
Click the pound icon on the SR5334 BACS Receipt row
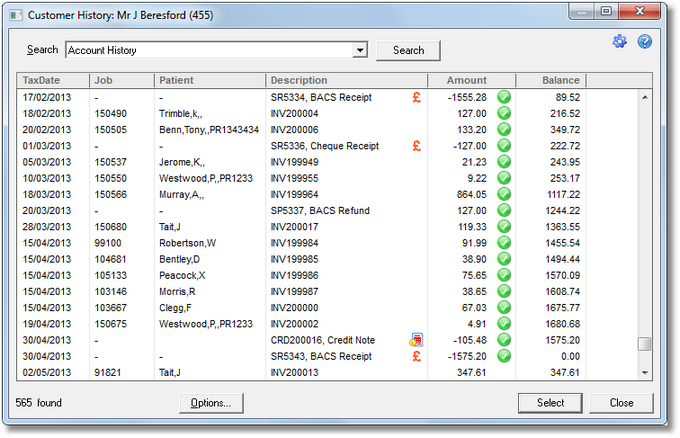coord(416,97)
